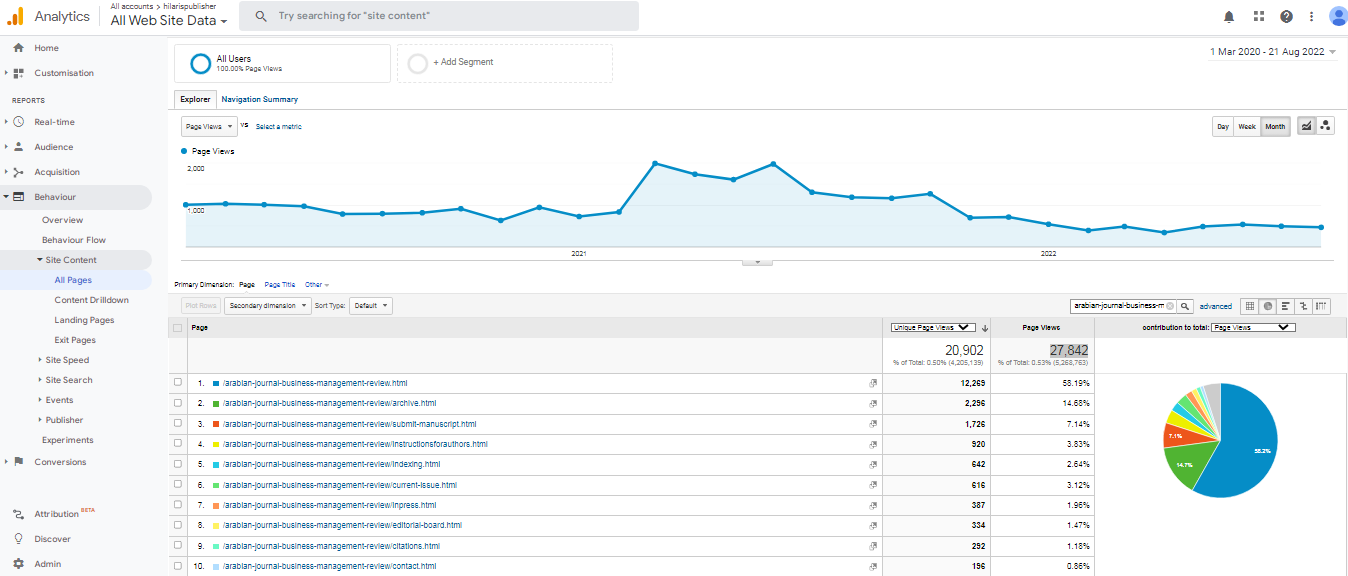Switch to data table grid view icon
The height and width of the screenshot is (576, 1348).
point(1249,306)
